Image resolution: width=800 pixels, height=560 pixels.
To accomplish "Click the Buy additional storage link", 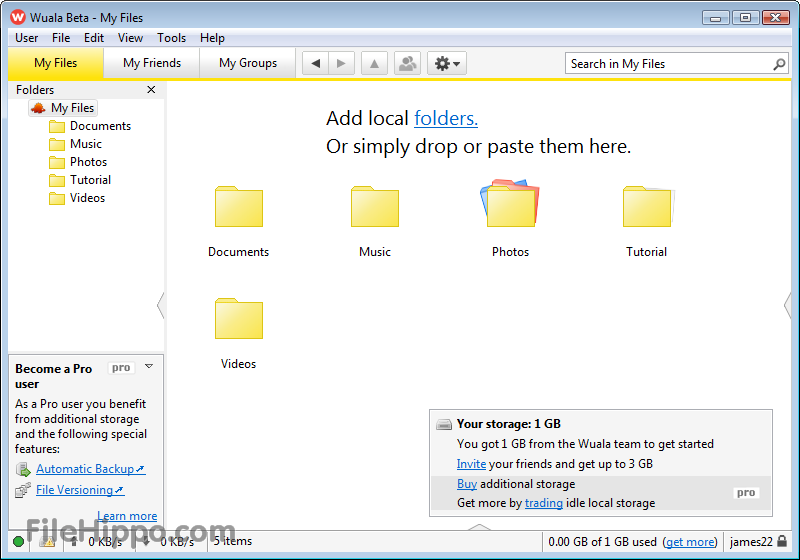I will tap(467, 484).
